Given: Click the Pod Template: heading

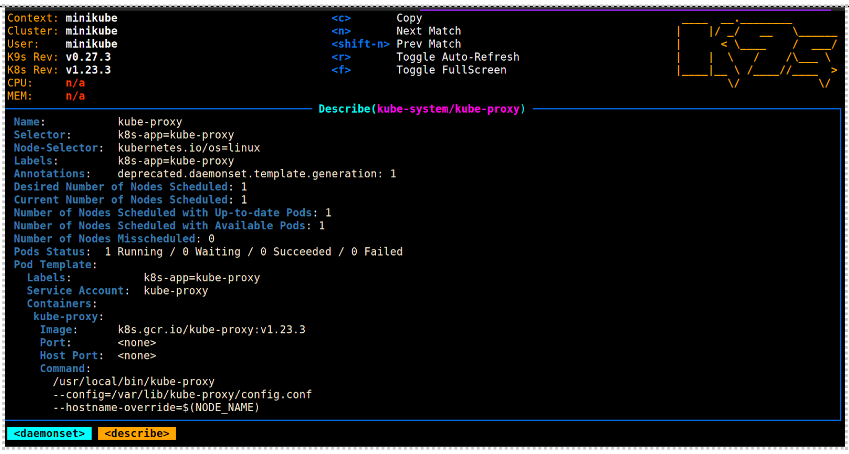Looking at the screenshot, I should tap(56, 265).
